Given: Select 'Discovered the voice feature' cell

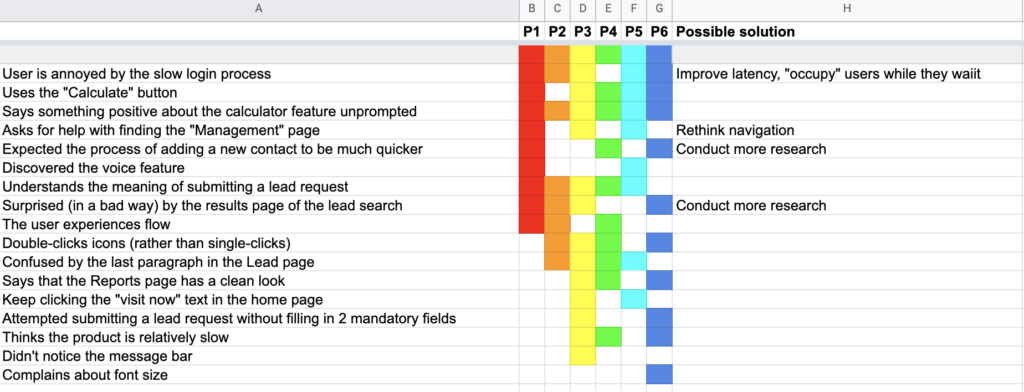Looking at the screenshot, I should tap(259, 168).
